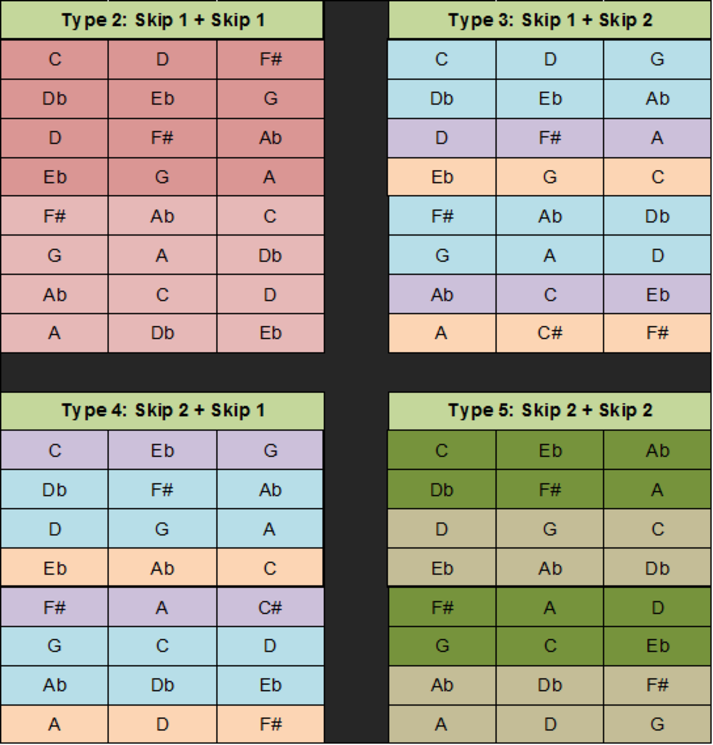
Task: Select the 'Type 3: Skip 1 + Skip 2' header
Action: [550, 20]
